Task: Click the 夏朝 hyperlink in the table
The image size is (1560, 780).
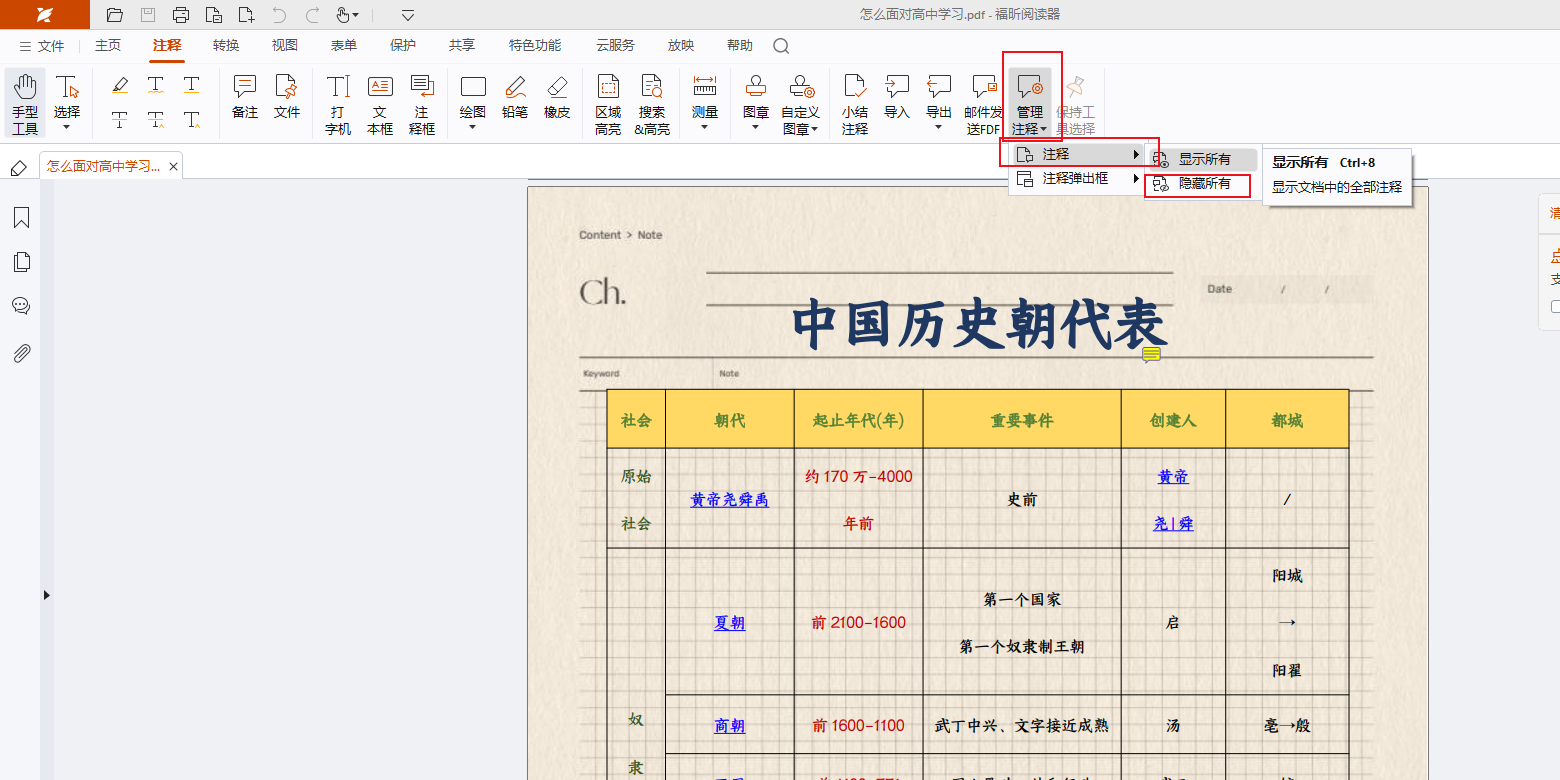Action: pyautogui.click(x=729, y=623)
